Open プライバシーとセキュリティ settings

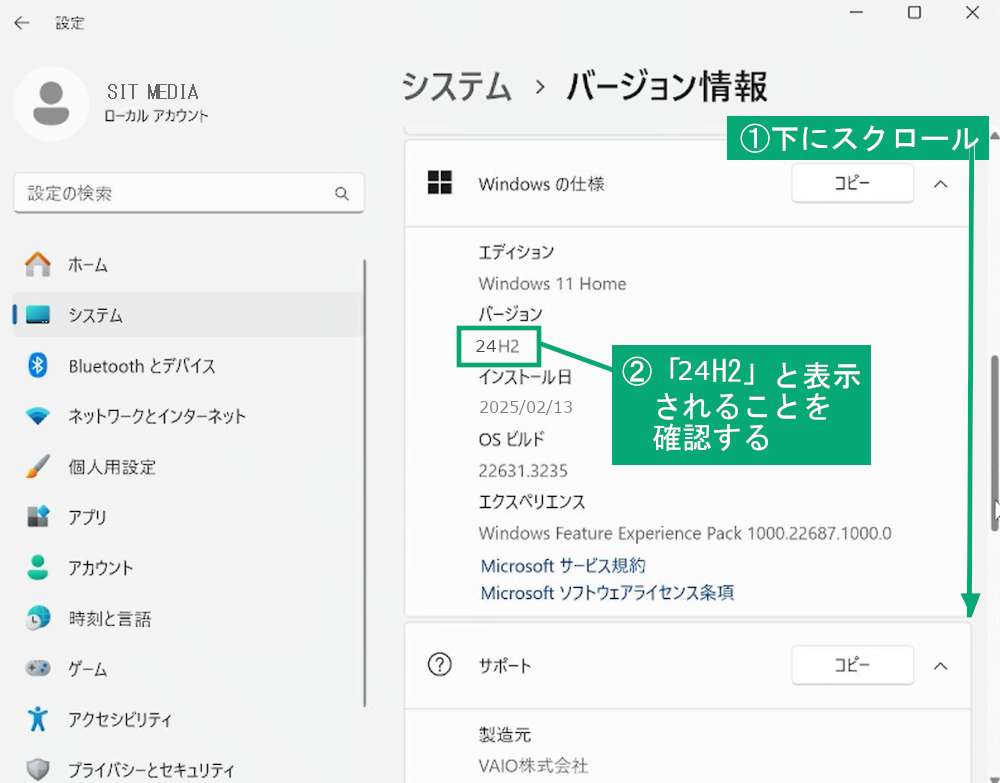click(x=188, y=769)
